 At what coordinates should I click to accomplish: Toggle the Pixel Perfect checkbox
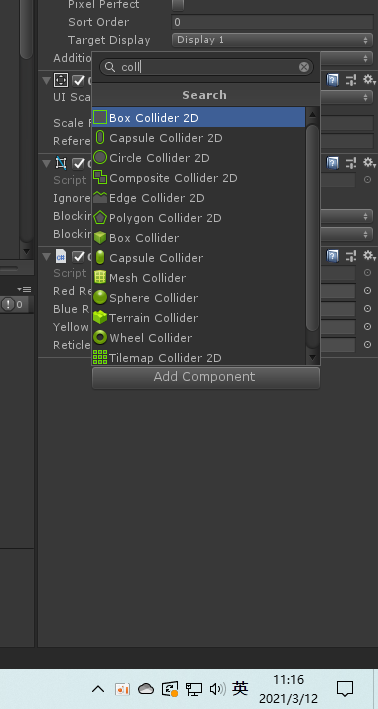(178, 5)
